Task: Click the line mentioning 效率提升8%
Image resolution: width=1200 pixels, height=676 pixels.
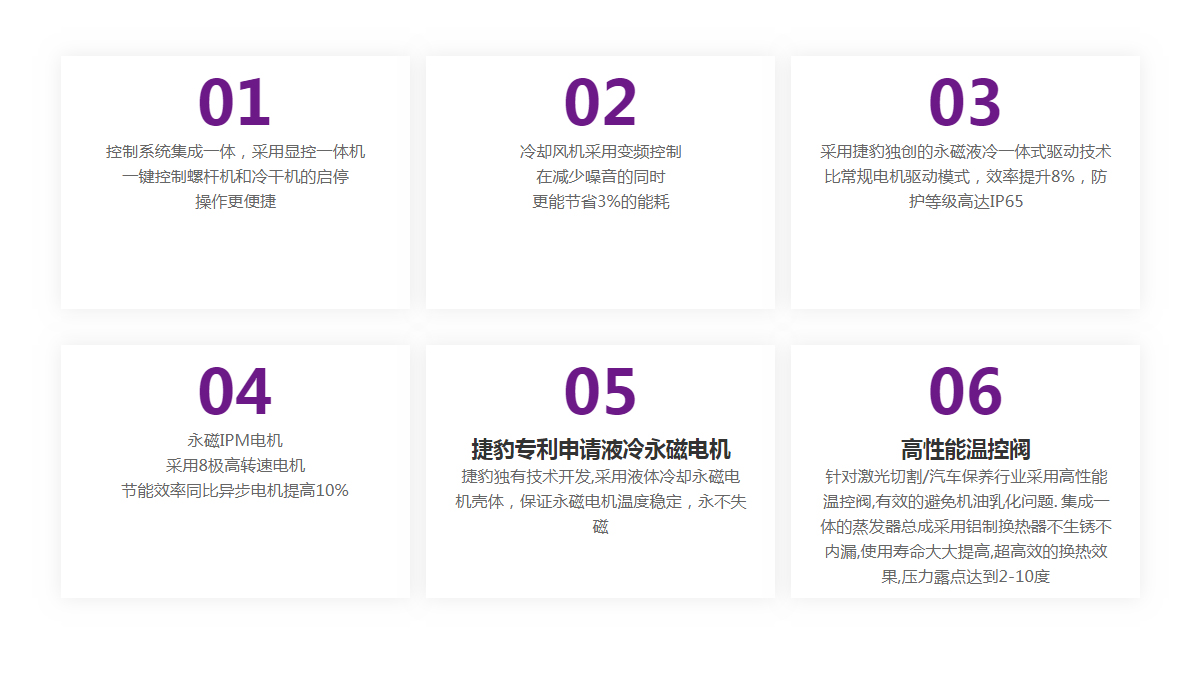Action: pyautogui.click(x=965, y=177)
